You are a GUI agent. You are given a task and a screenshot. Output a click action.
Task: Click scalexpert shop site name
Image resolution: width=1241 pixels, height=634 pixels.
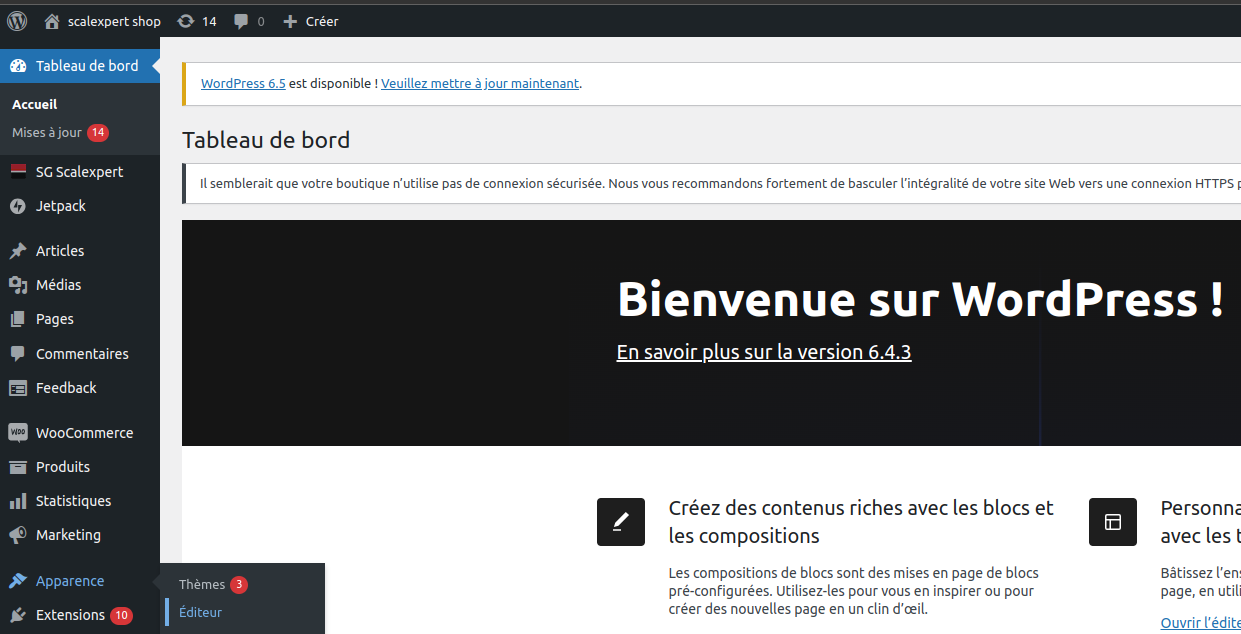pos(114,21)
